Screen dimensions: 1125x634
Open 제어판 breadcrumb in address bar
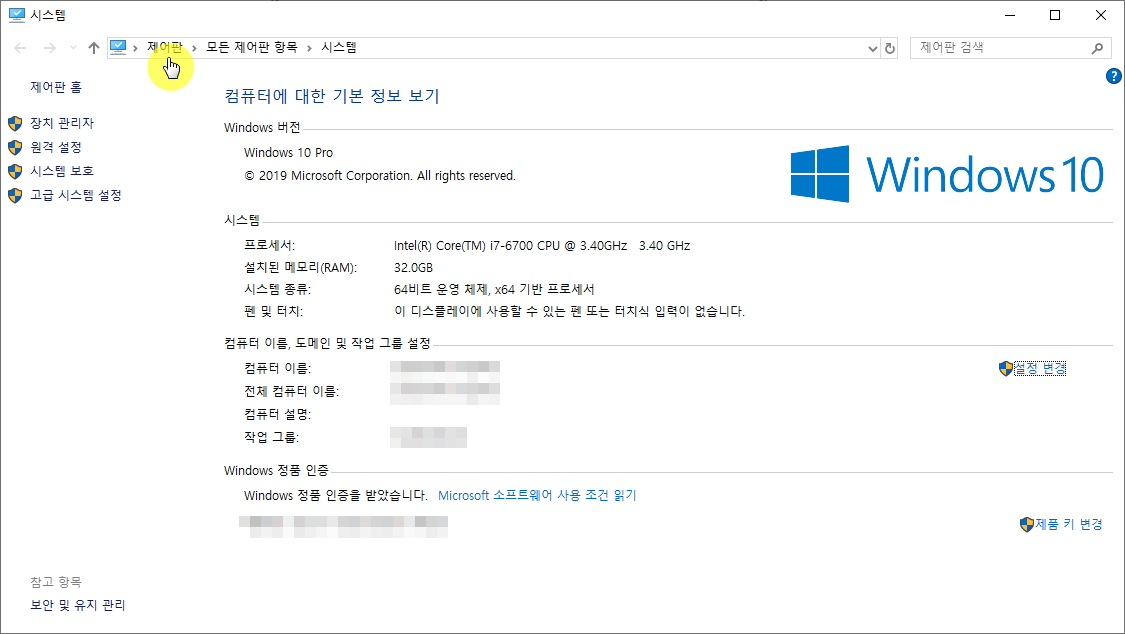click(x=165, y=47)
